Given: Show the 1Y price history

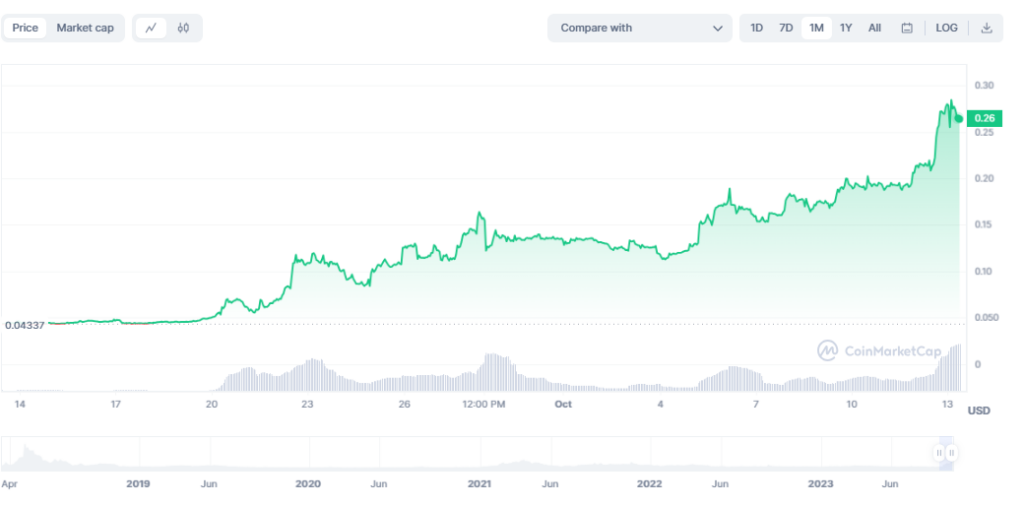Looking at the screenshot, I should tap(846, 28).
